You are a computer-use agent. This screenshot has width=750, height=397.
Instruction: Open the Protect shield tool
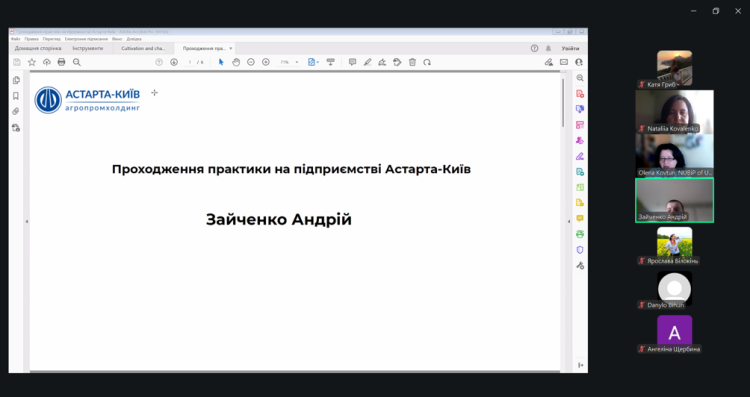click(x=580, y=250)
